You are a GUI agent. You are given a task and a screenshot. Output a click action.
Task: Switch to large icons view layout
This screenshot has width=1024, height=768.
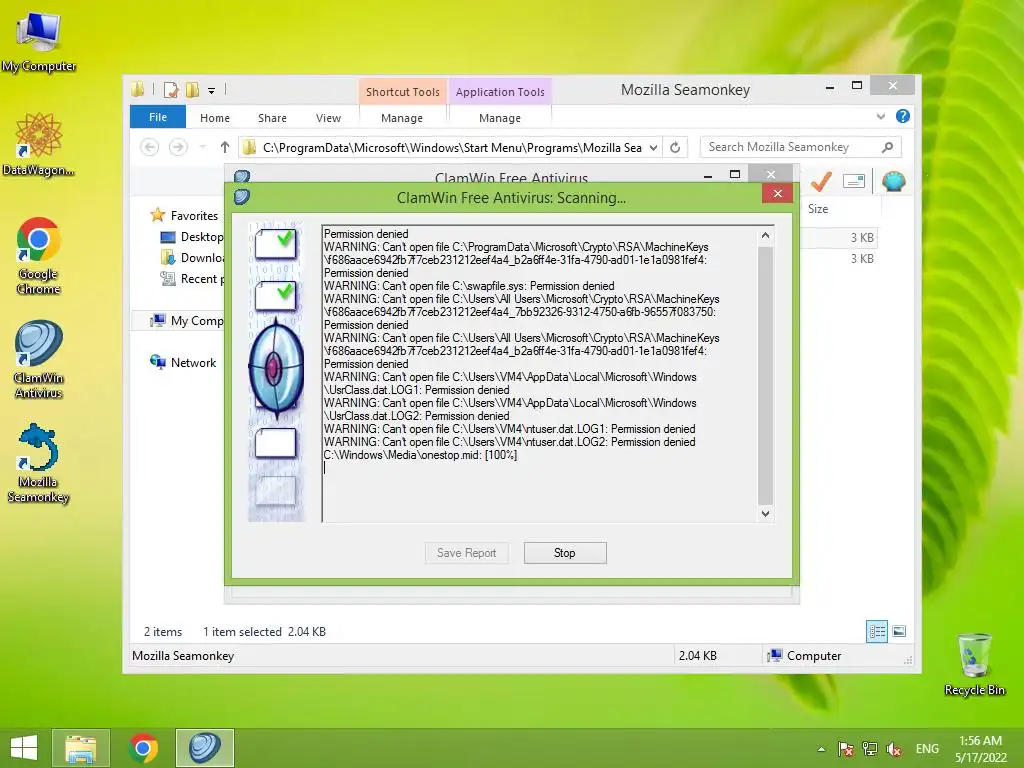point(899,631)
